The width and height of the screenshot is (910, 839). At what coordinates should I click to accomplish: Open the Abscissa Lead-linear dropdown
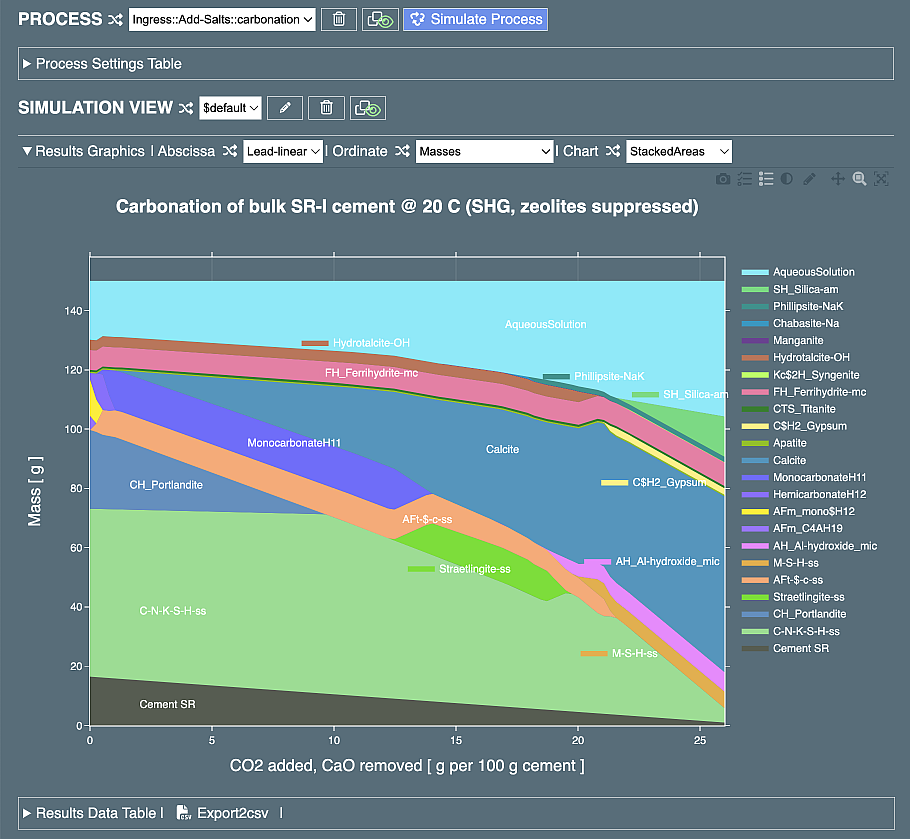click(283, 152)
